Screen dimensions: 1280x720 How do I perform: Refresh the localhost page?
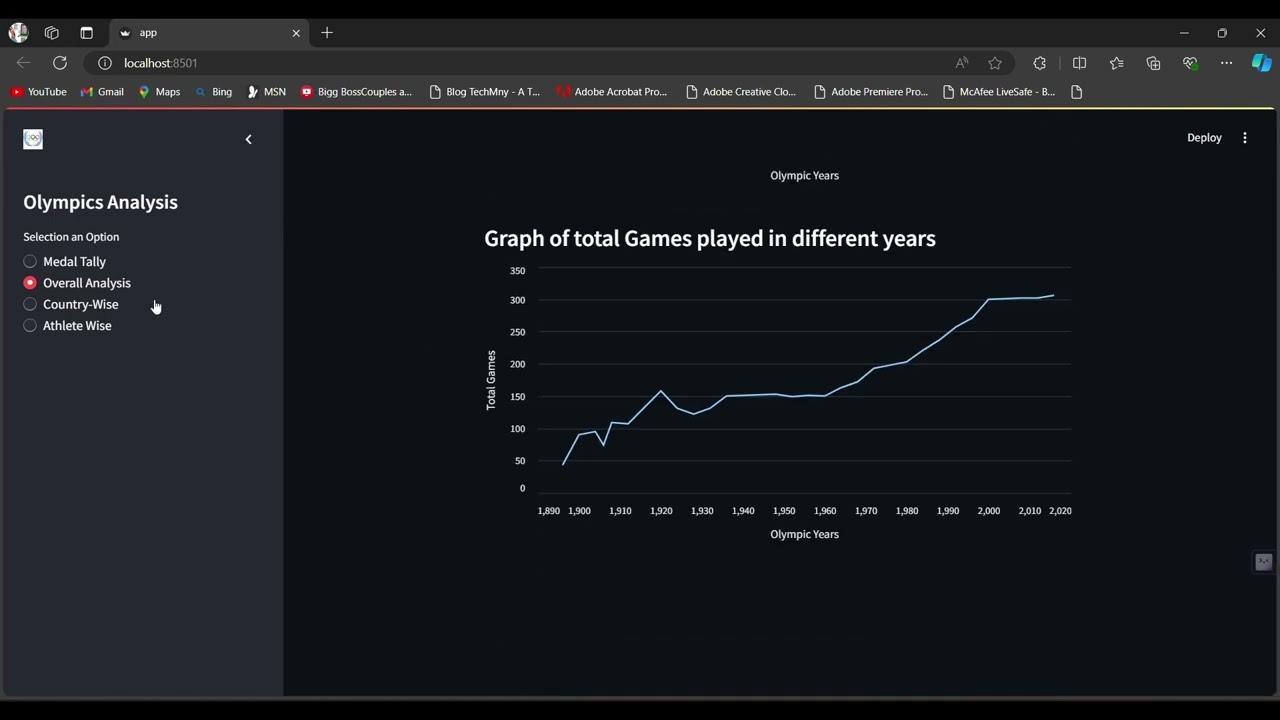(x=60, y=63)
